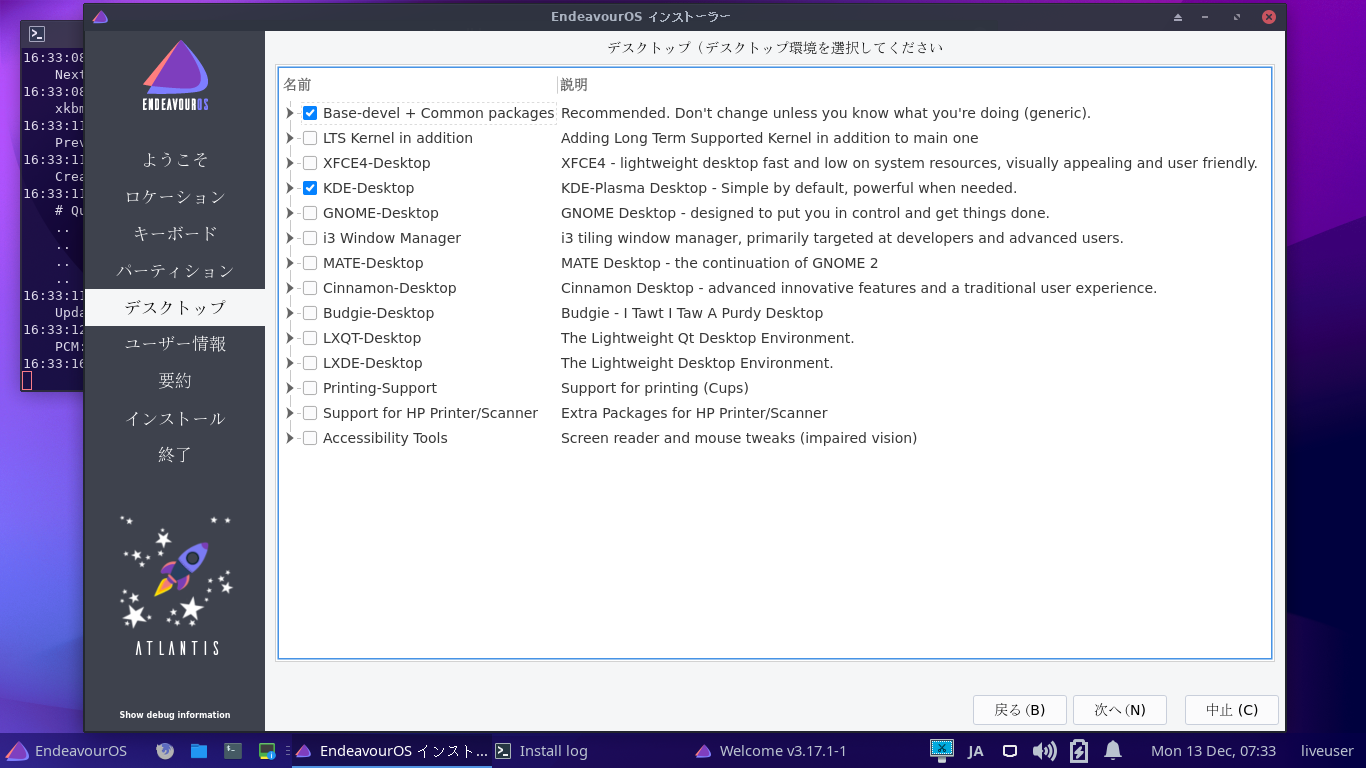Select the ロケーション step in sidebar

click(x=175, y=197)
